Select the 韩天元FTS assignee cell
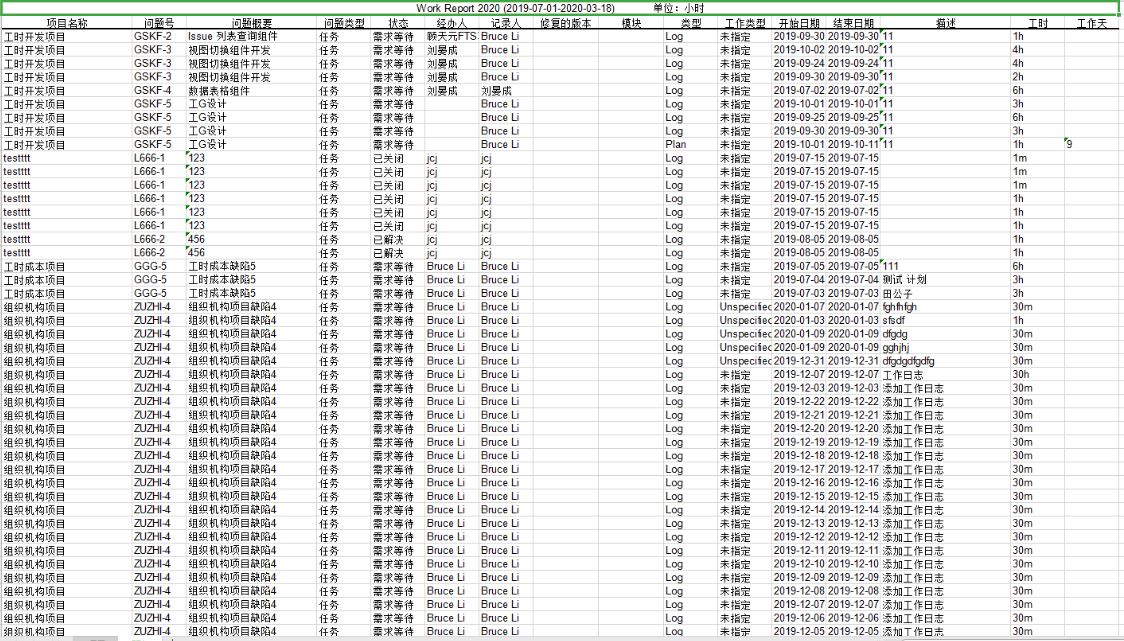This screenshot has height=641, width=1124. click(x=451, y=36)
